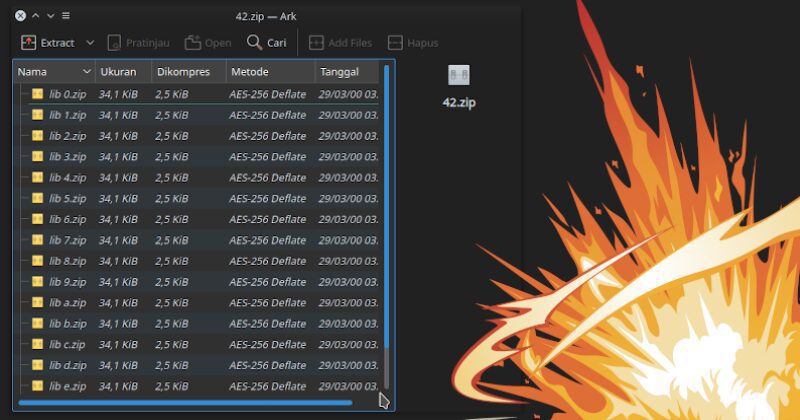Sort by the Ukuran column header
The width and height of the screenshot is (800, 420).
(x=123, y=72)
